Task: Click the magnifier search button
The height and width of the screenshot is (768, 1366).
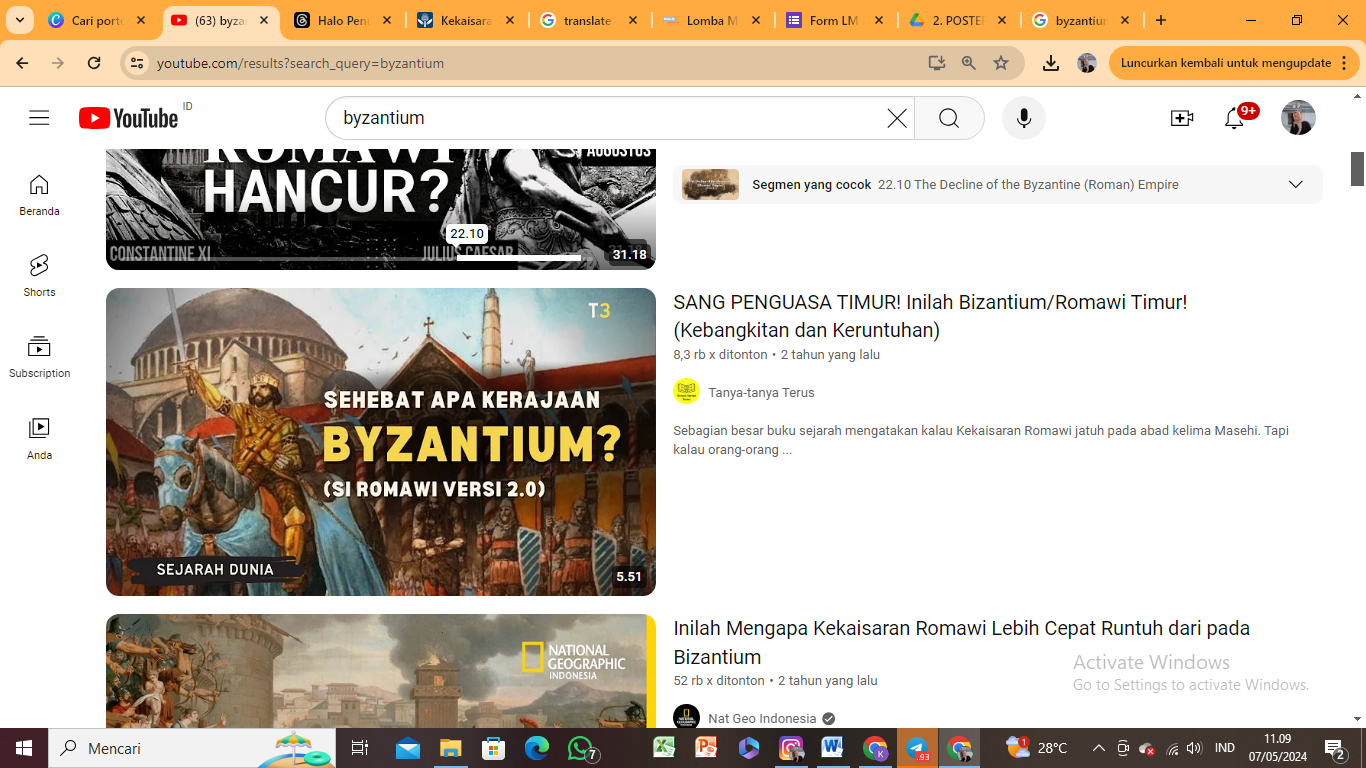Action: coord(949,118)
